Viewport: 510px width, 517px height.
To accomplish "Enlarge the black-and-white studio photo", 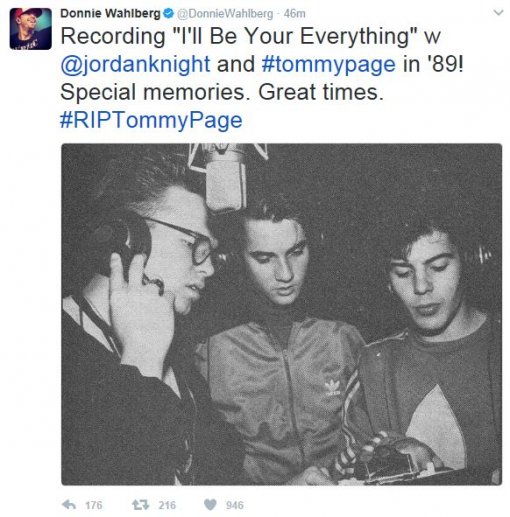I will pos(282,314).
